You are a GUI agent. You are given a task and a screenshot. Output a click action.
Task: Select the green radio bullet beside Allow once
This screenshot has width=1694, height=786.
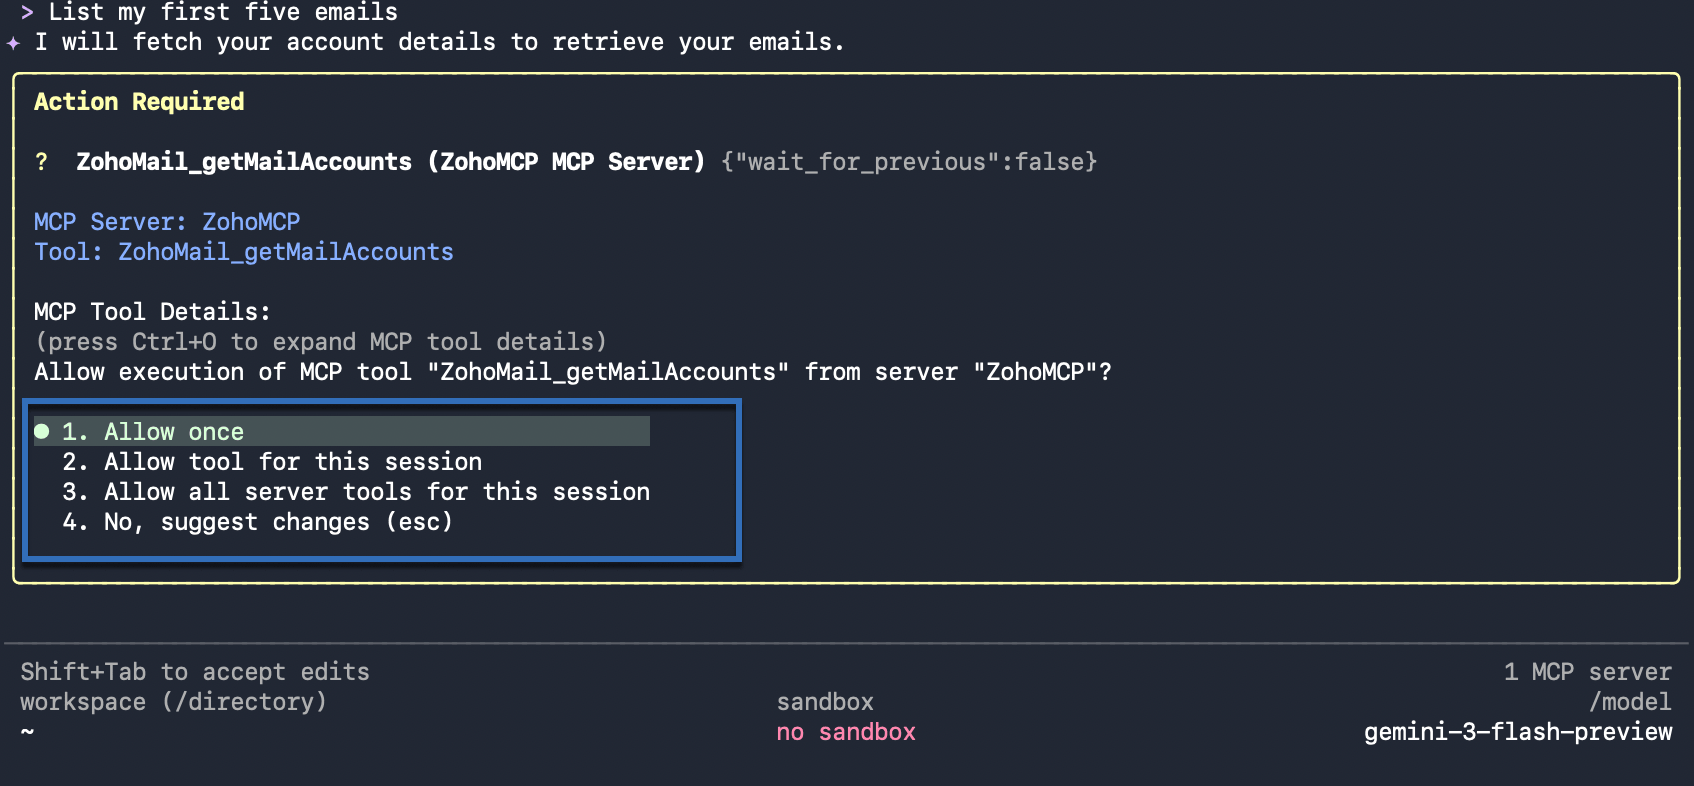[41, 431]
